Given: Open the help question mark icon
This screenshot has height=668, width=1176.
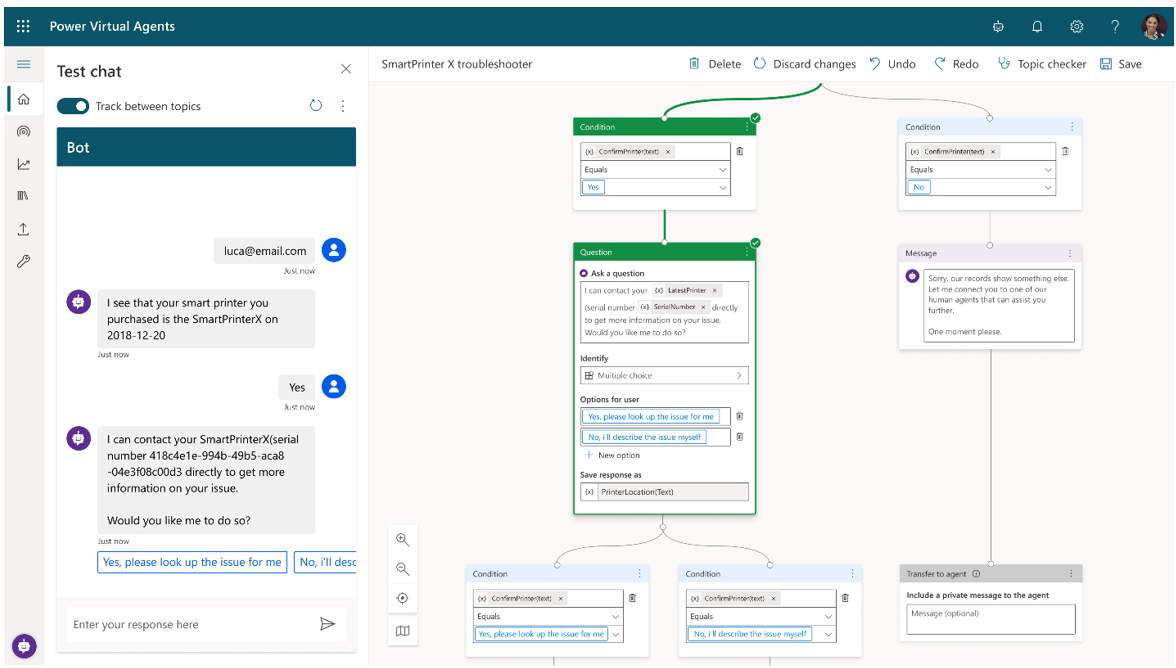Looking at the screenshot, I should pos(1115,26).
